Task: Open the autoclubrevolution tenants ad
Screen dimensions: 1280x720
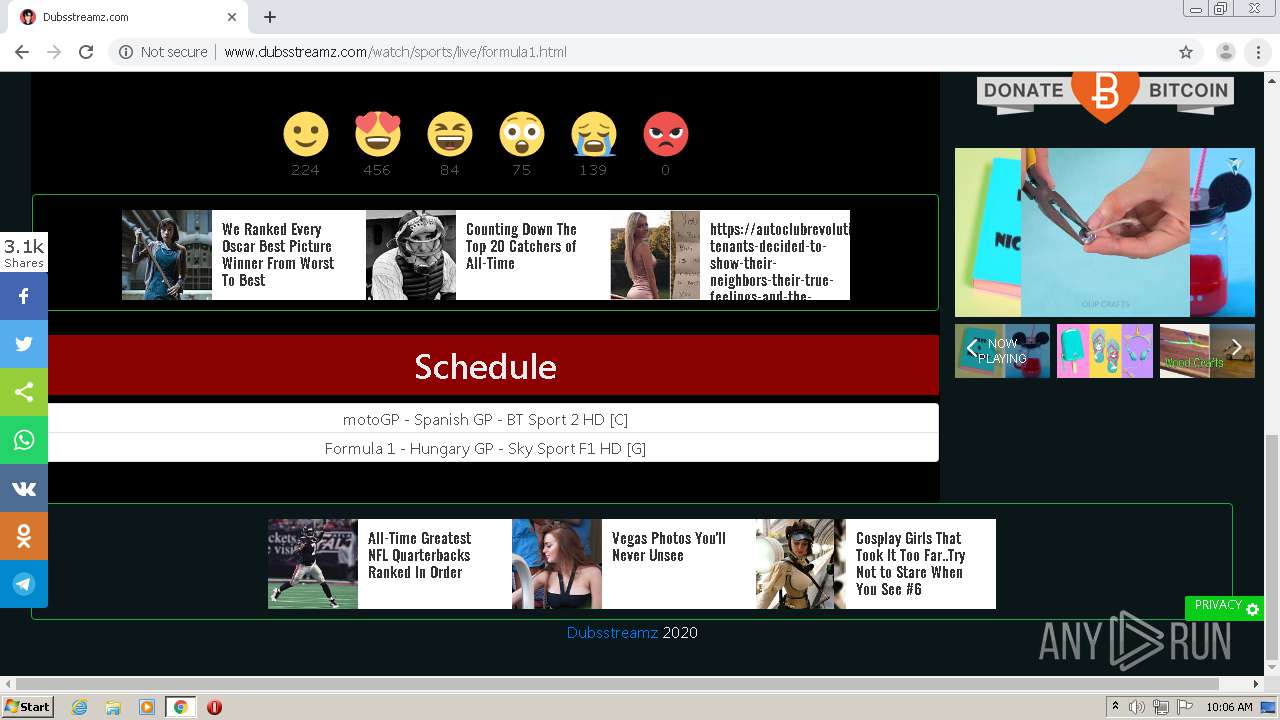Action: (x=730, y=255)
